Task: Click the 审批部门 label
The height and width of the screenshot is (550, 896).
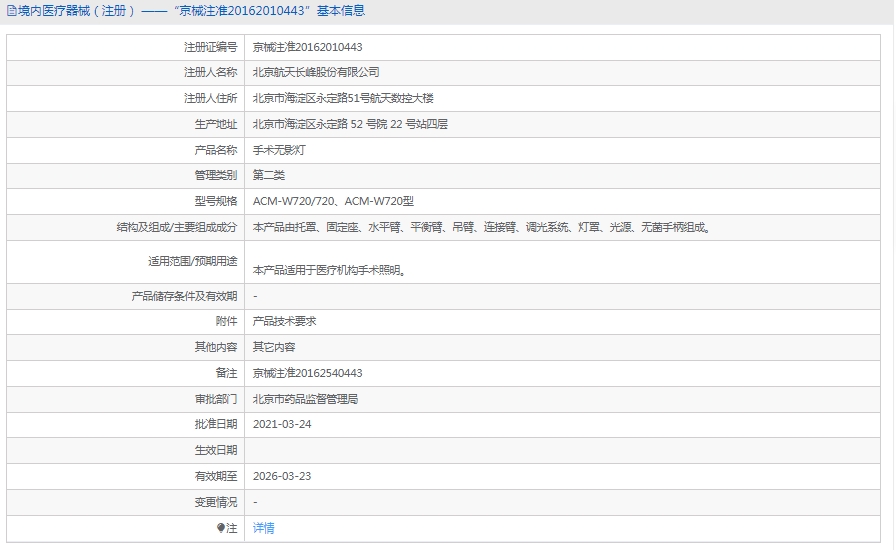Action: click(x=215, y=399)
